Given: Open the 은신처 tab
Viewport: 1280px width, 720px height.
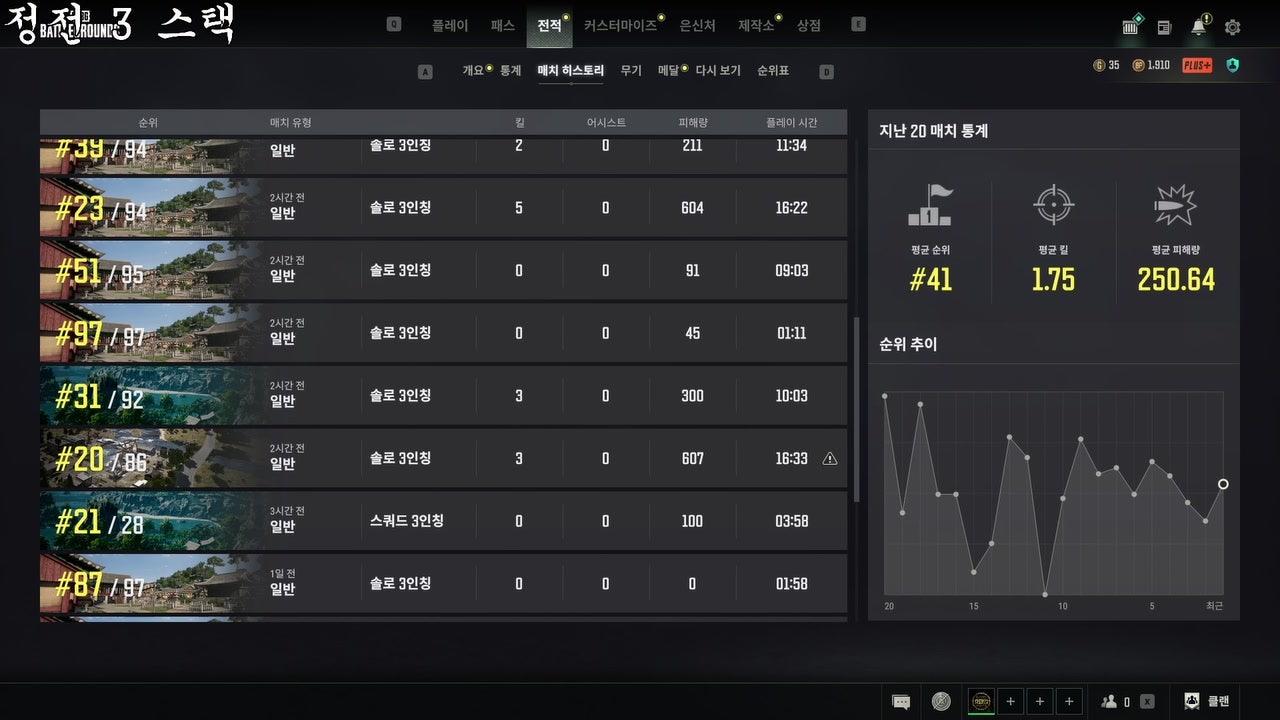Looking at the screenshot, I should point(697,26).
